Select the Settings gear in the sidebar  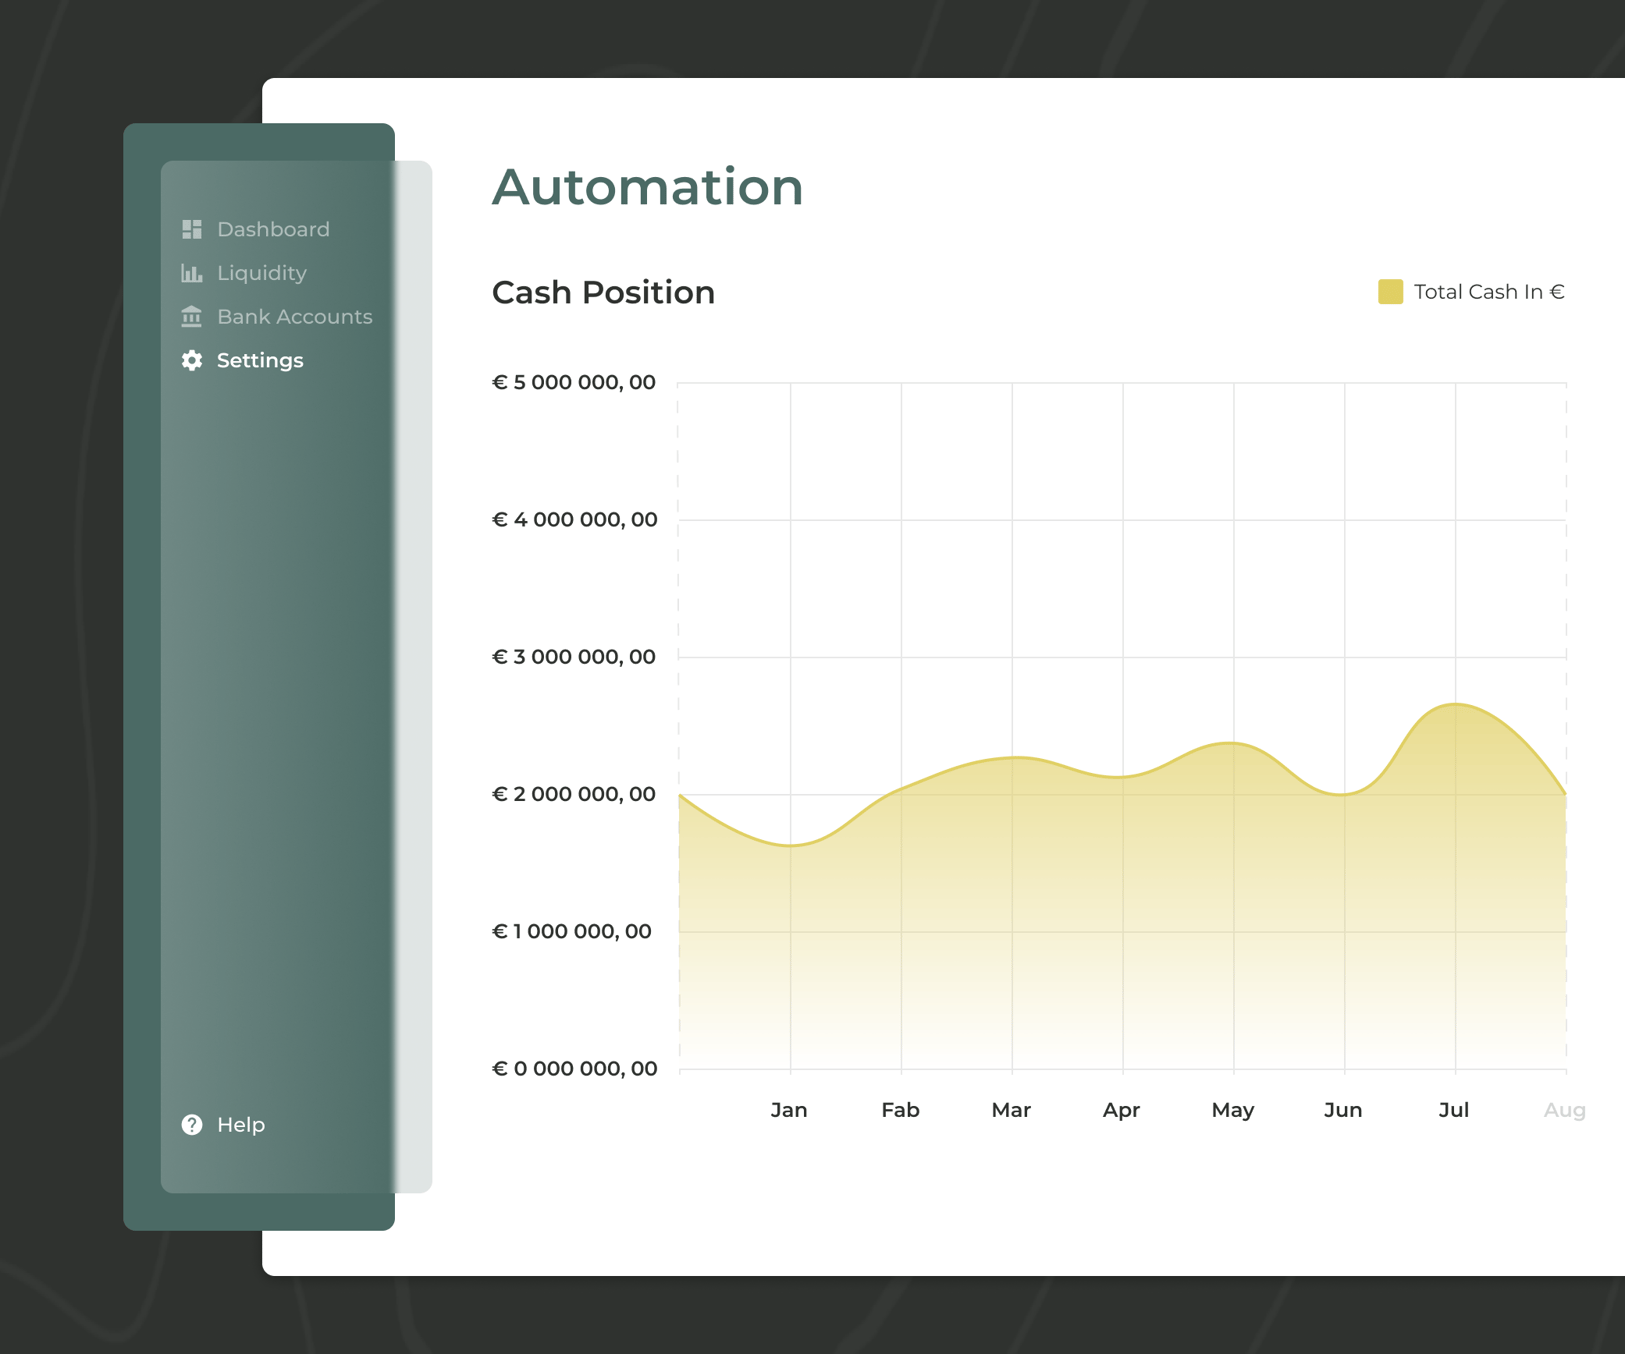191,360
